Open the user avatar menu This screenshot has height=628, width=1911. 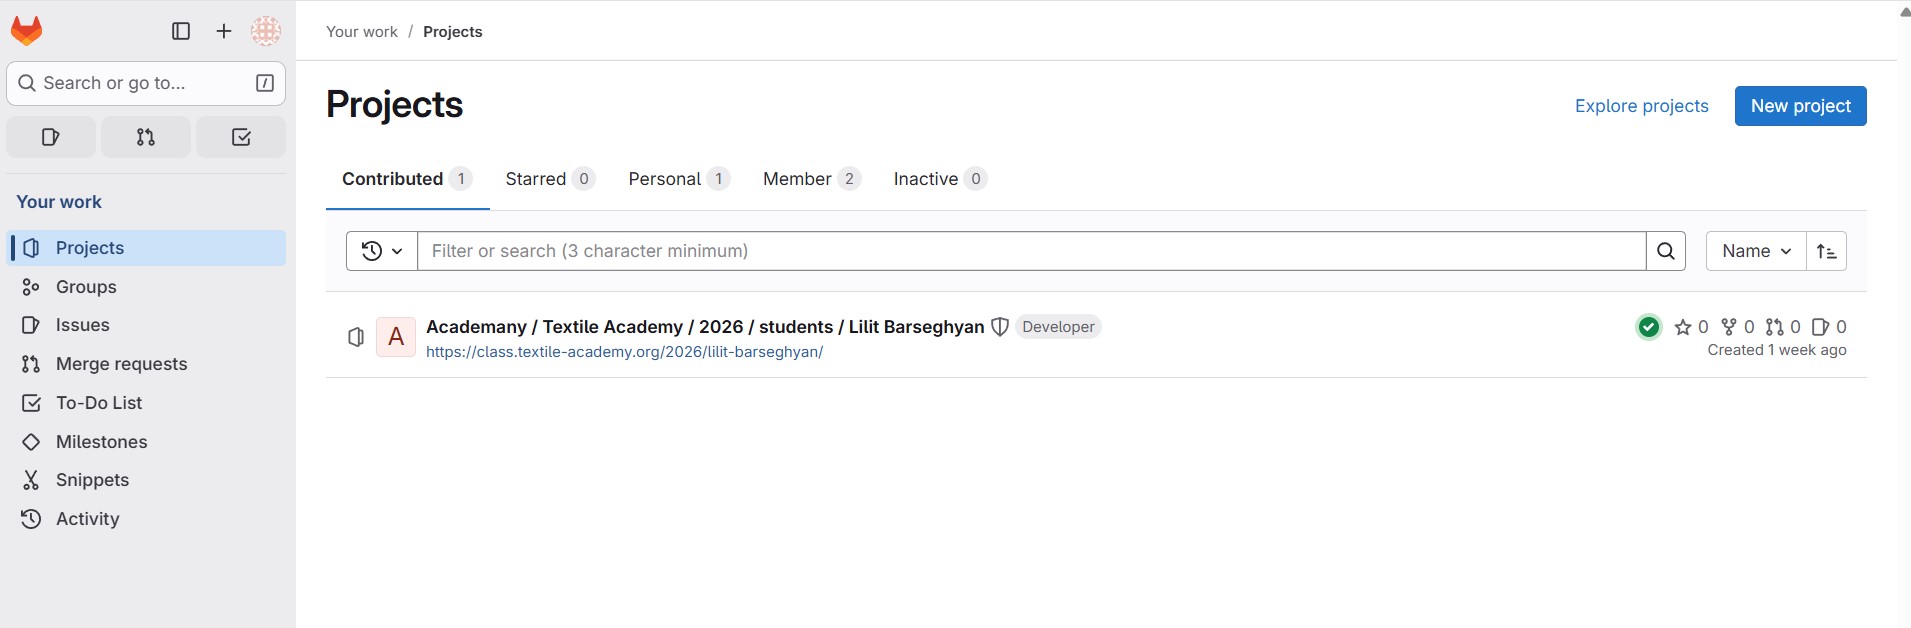pyautogui.click(x=266, y=31)
